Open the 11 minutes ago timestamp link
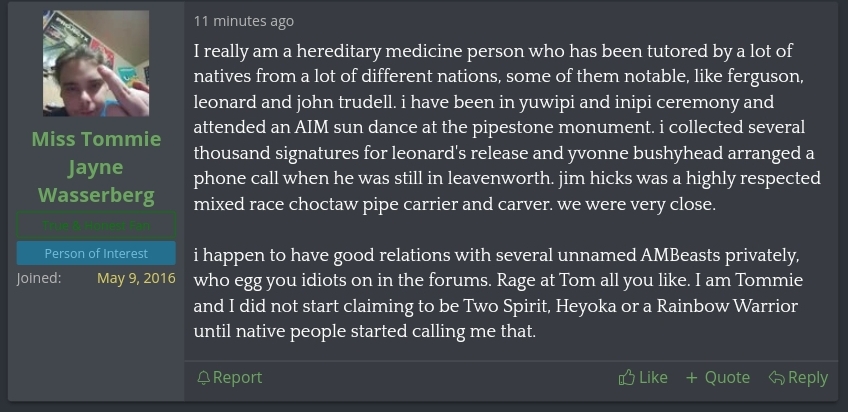Screen dimensions: 848x412 [x=244, y=21]
